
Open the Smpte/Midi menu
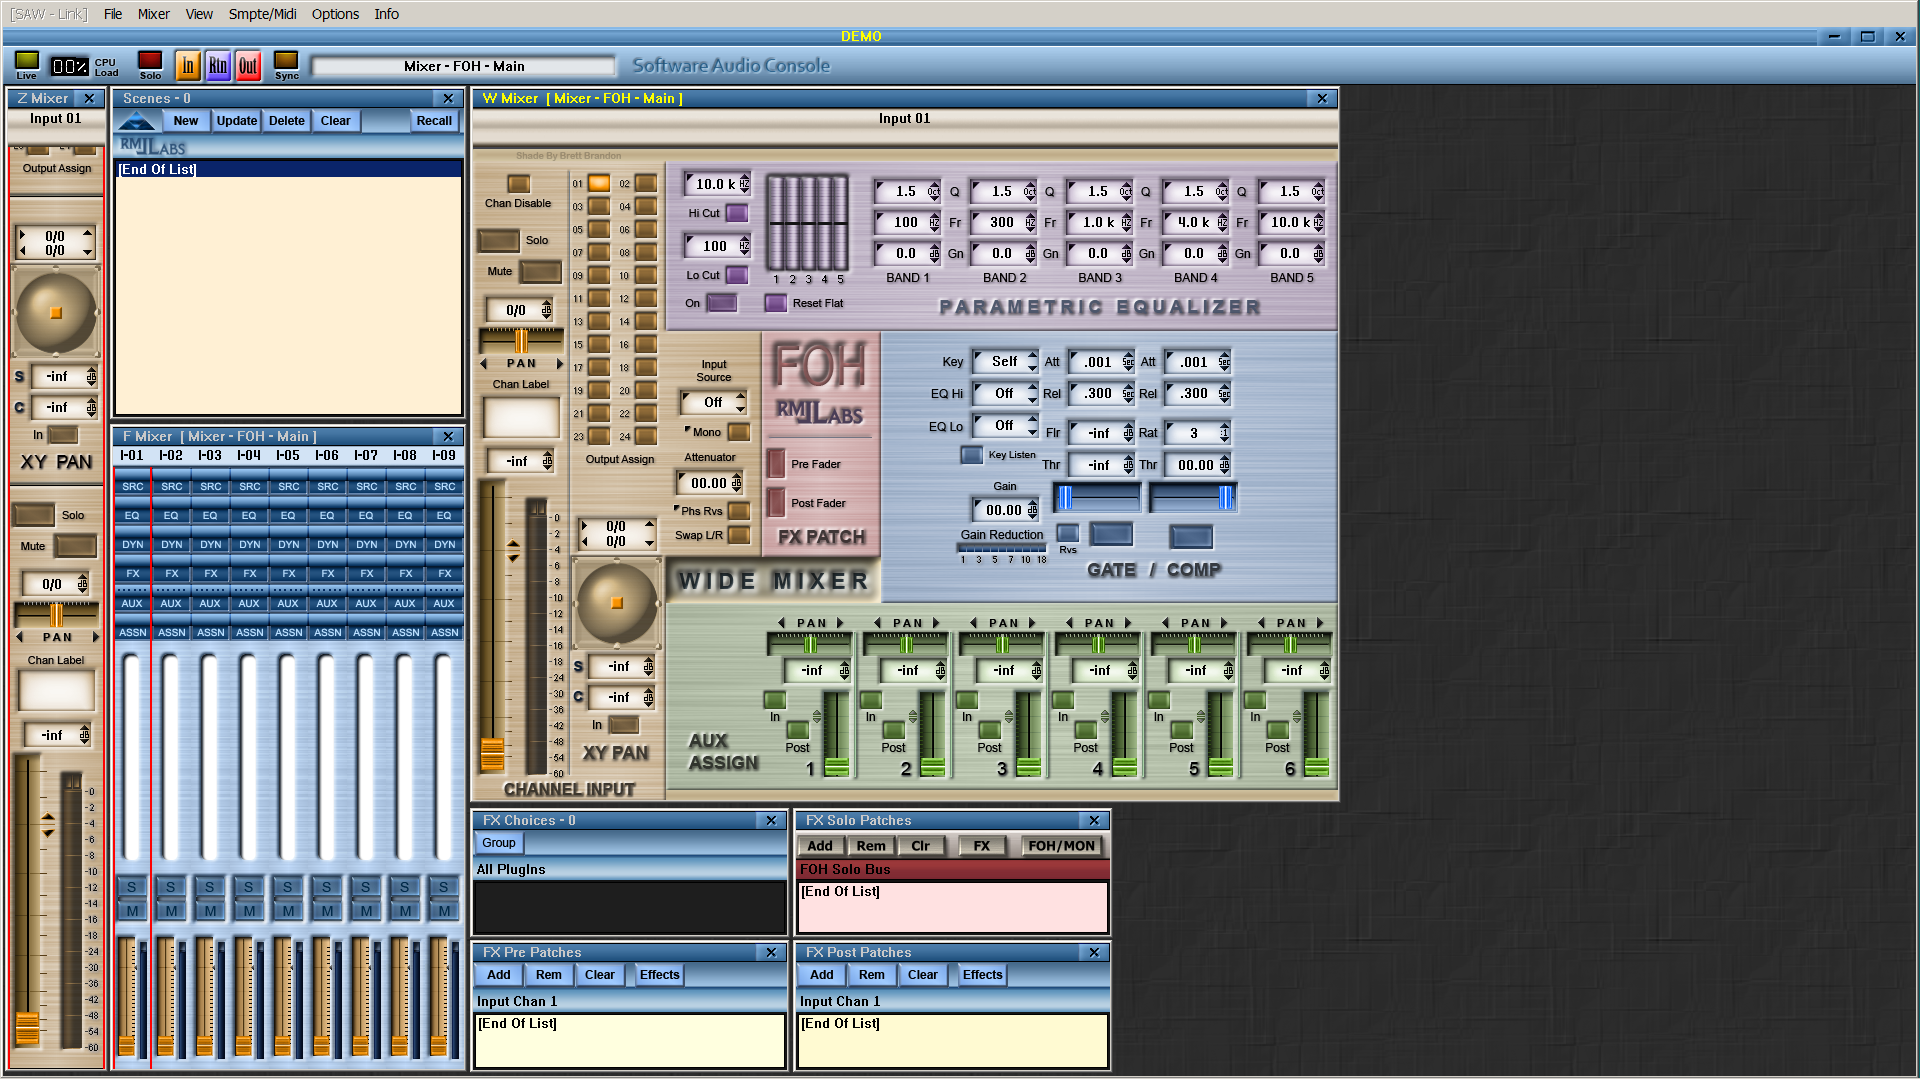262,14
